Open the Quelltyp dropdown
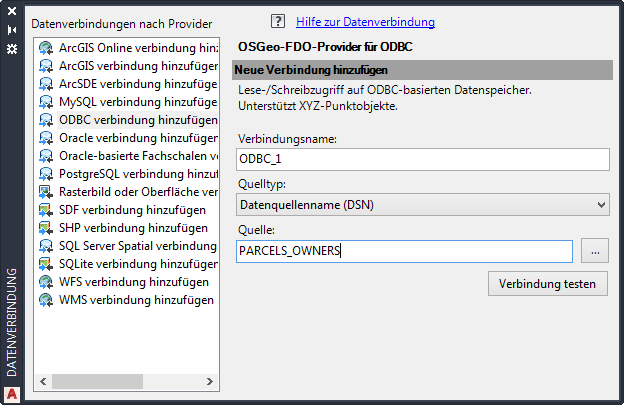This screenshot has width=624, height=405. (x=423, y=204)
